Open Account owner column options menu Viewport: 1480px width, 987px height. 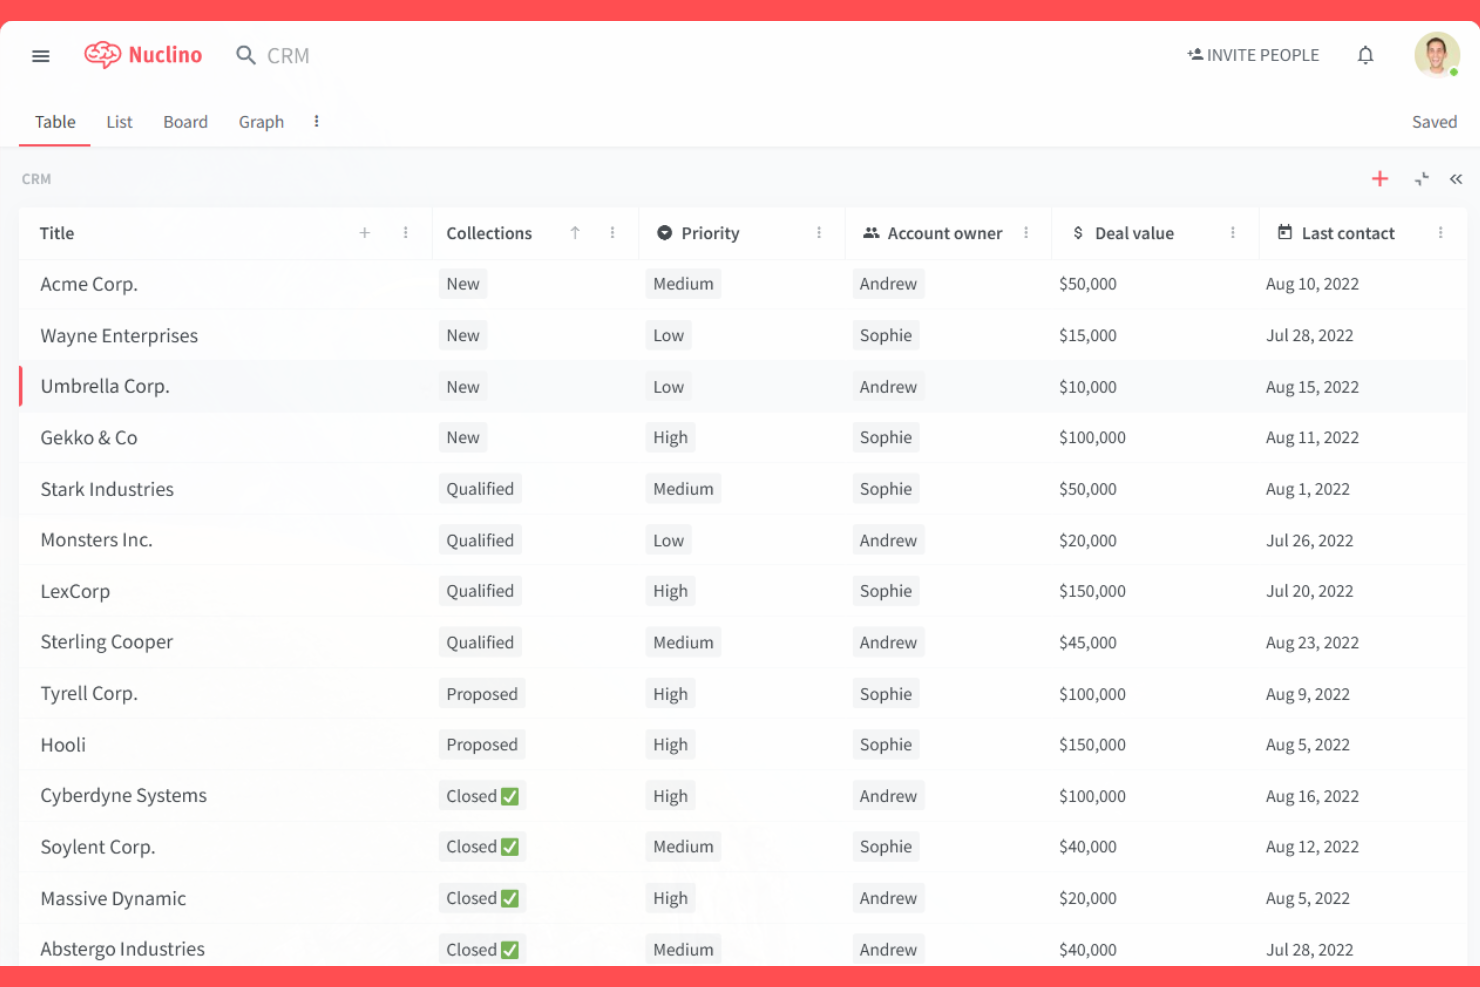click(x=1026, y=233)
